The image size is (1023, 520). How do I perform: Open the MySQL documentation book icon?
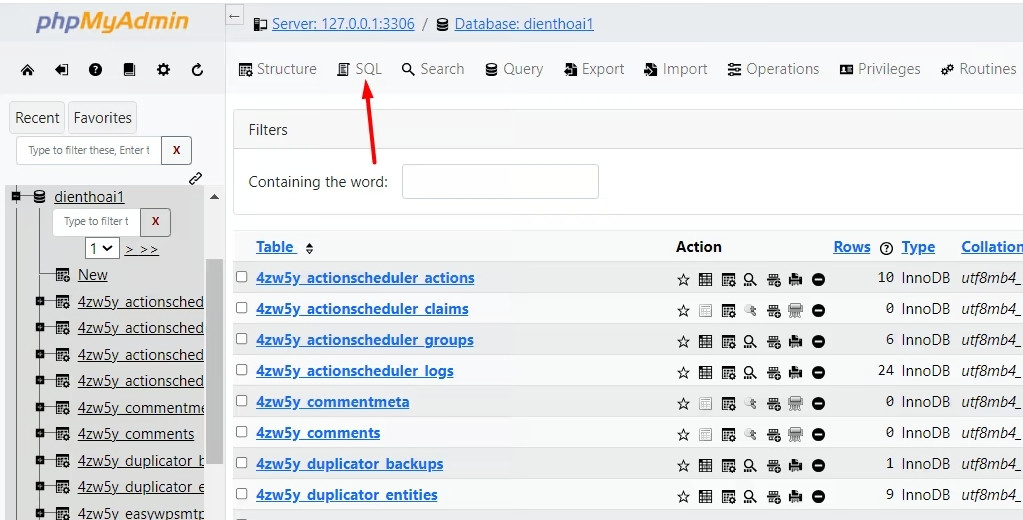click(129, 70)
